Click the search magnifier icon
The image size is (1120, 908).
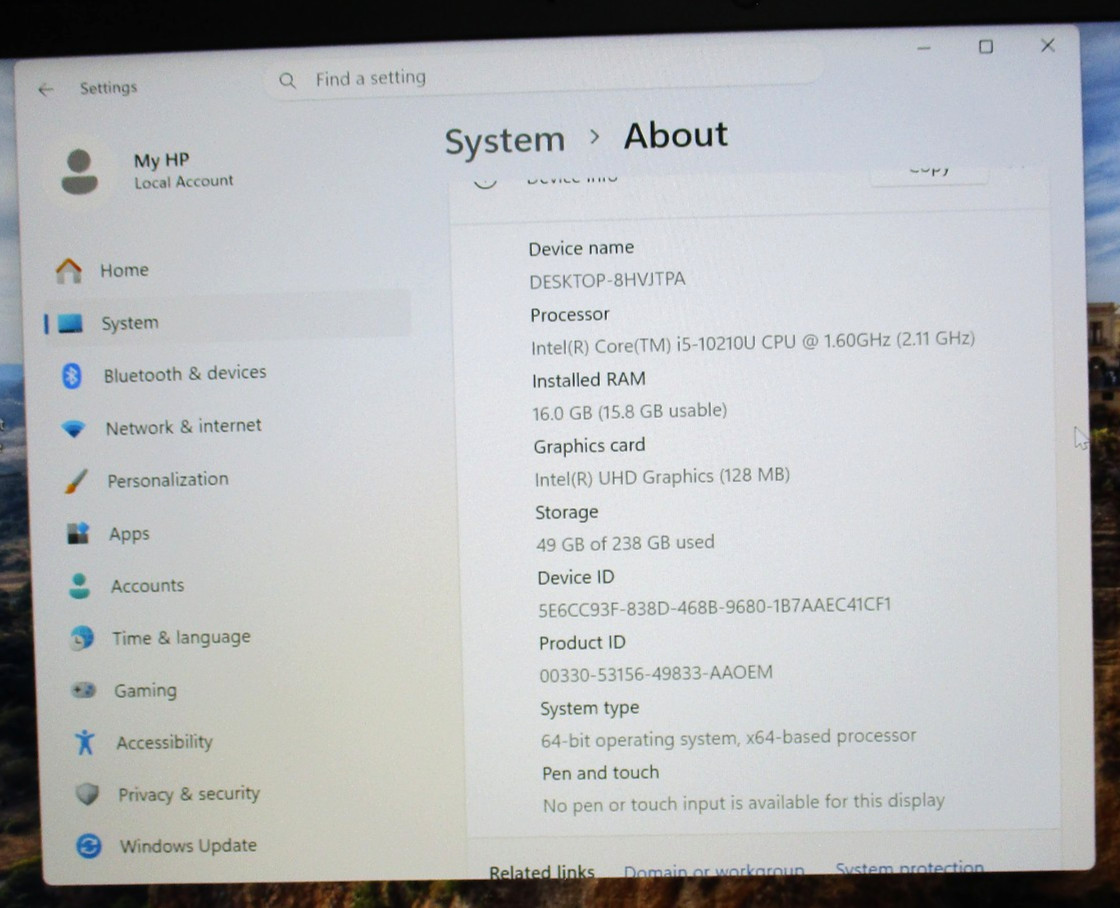coord(287,81)
